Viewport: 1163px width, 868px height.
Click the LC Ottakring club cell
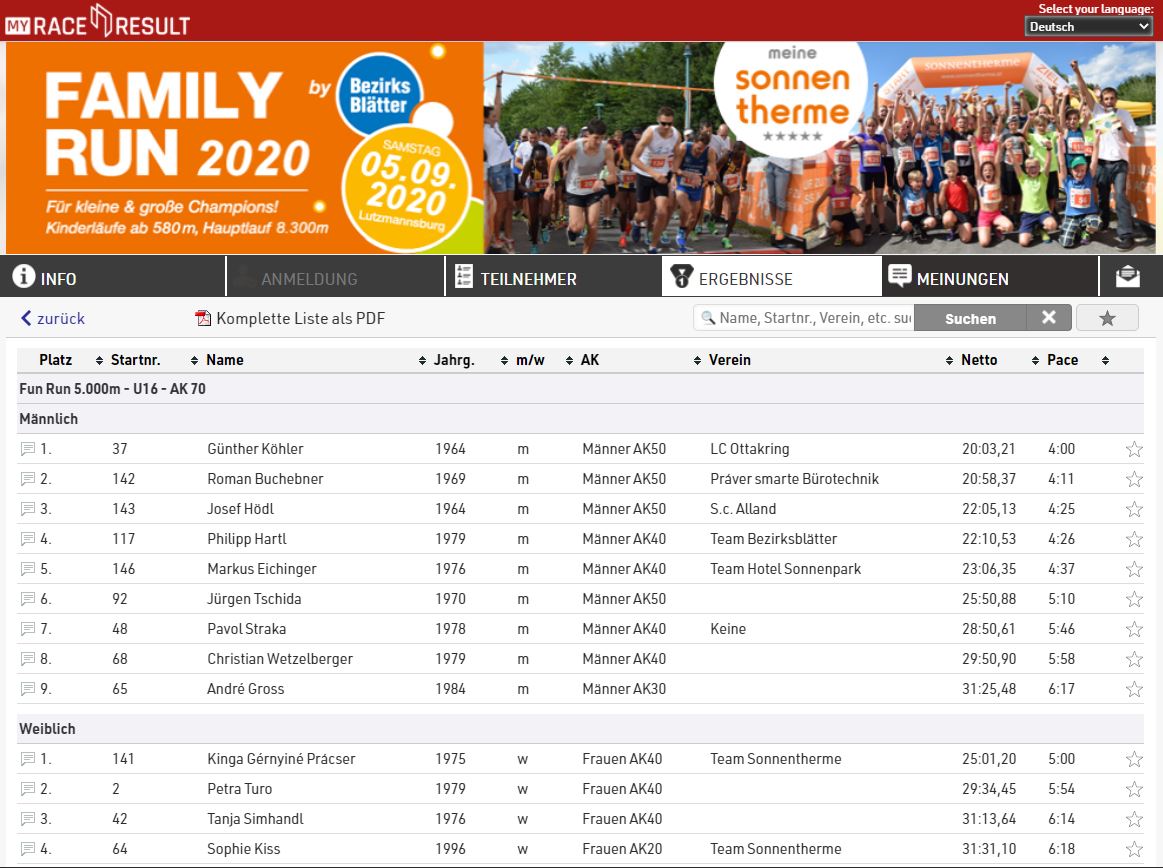pos(749,449)
